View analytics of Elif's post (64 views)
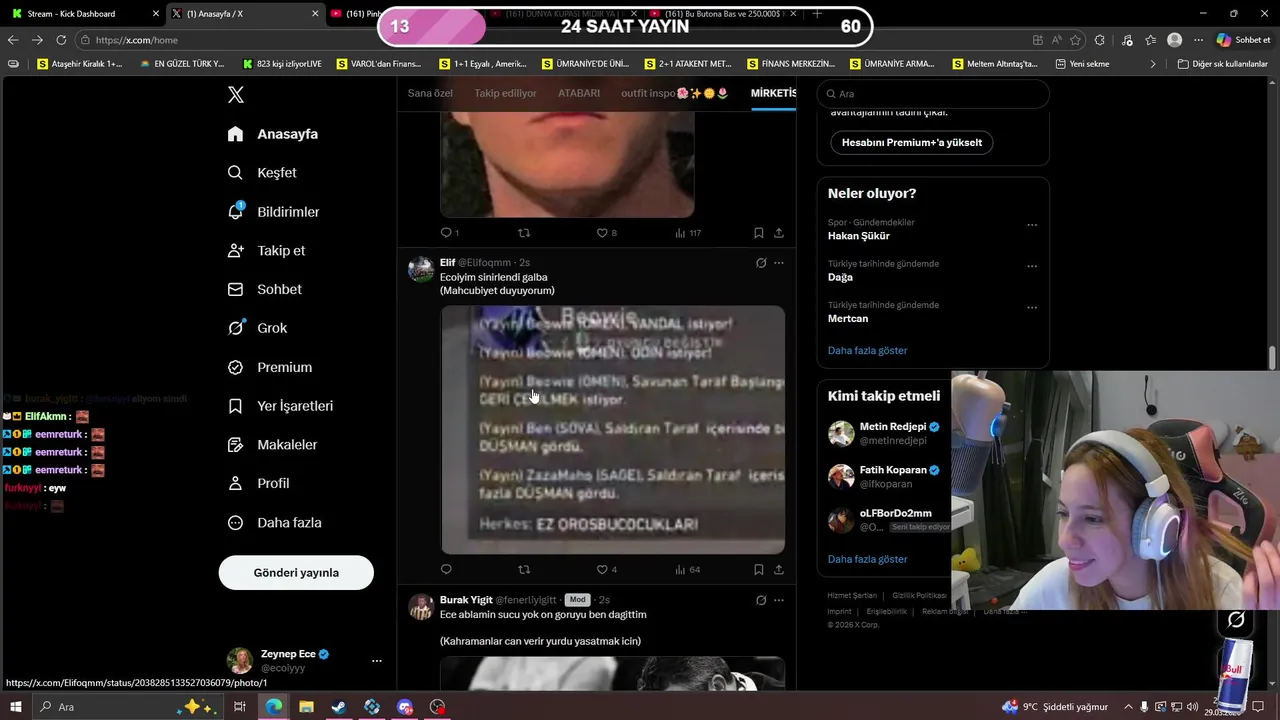Screen dimensions: 1280x720 687,570
